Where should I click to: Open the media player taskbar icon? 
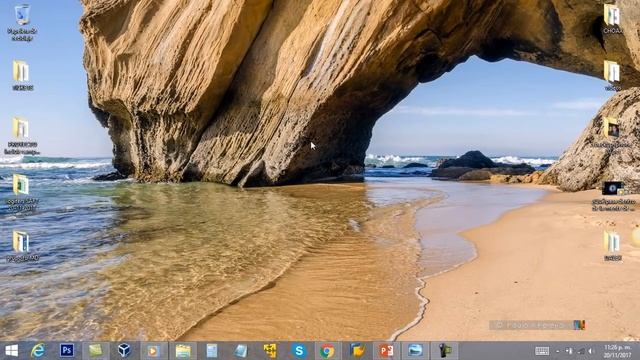click(x=153, y=351)
